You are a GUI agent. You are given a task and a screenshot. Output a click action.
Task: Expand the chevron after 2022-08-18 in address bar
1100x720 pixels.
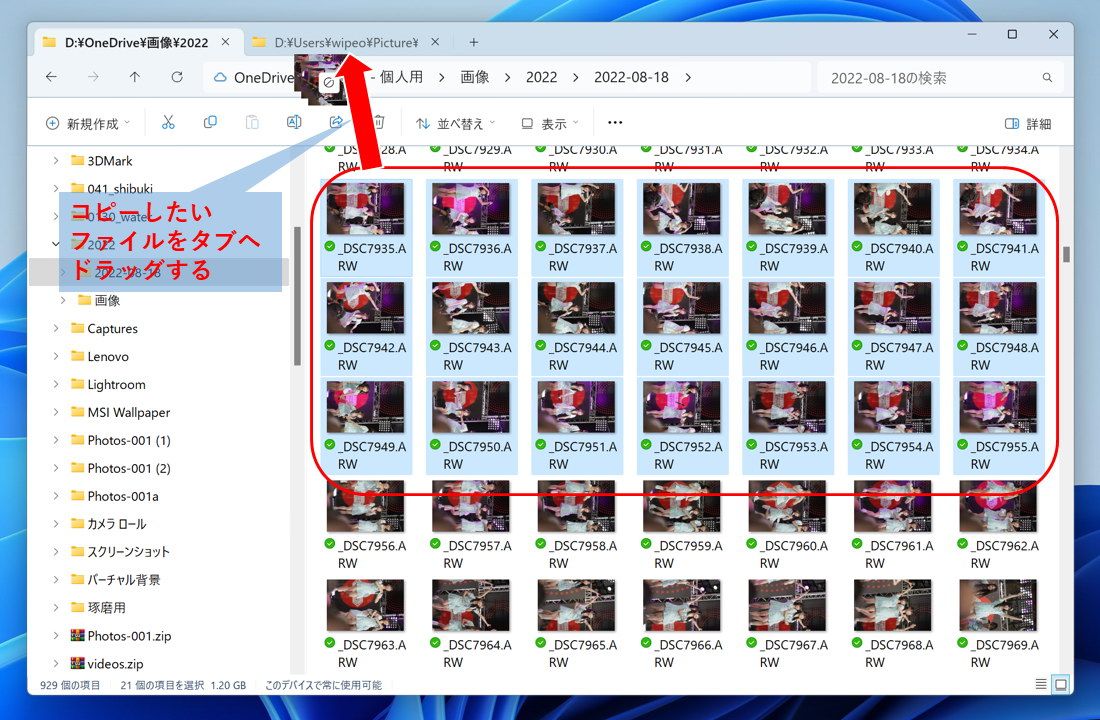tap(688, 77)
